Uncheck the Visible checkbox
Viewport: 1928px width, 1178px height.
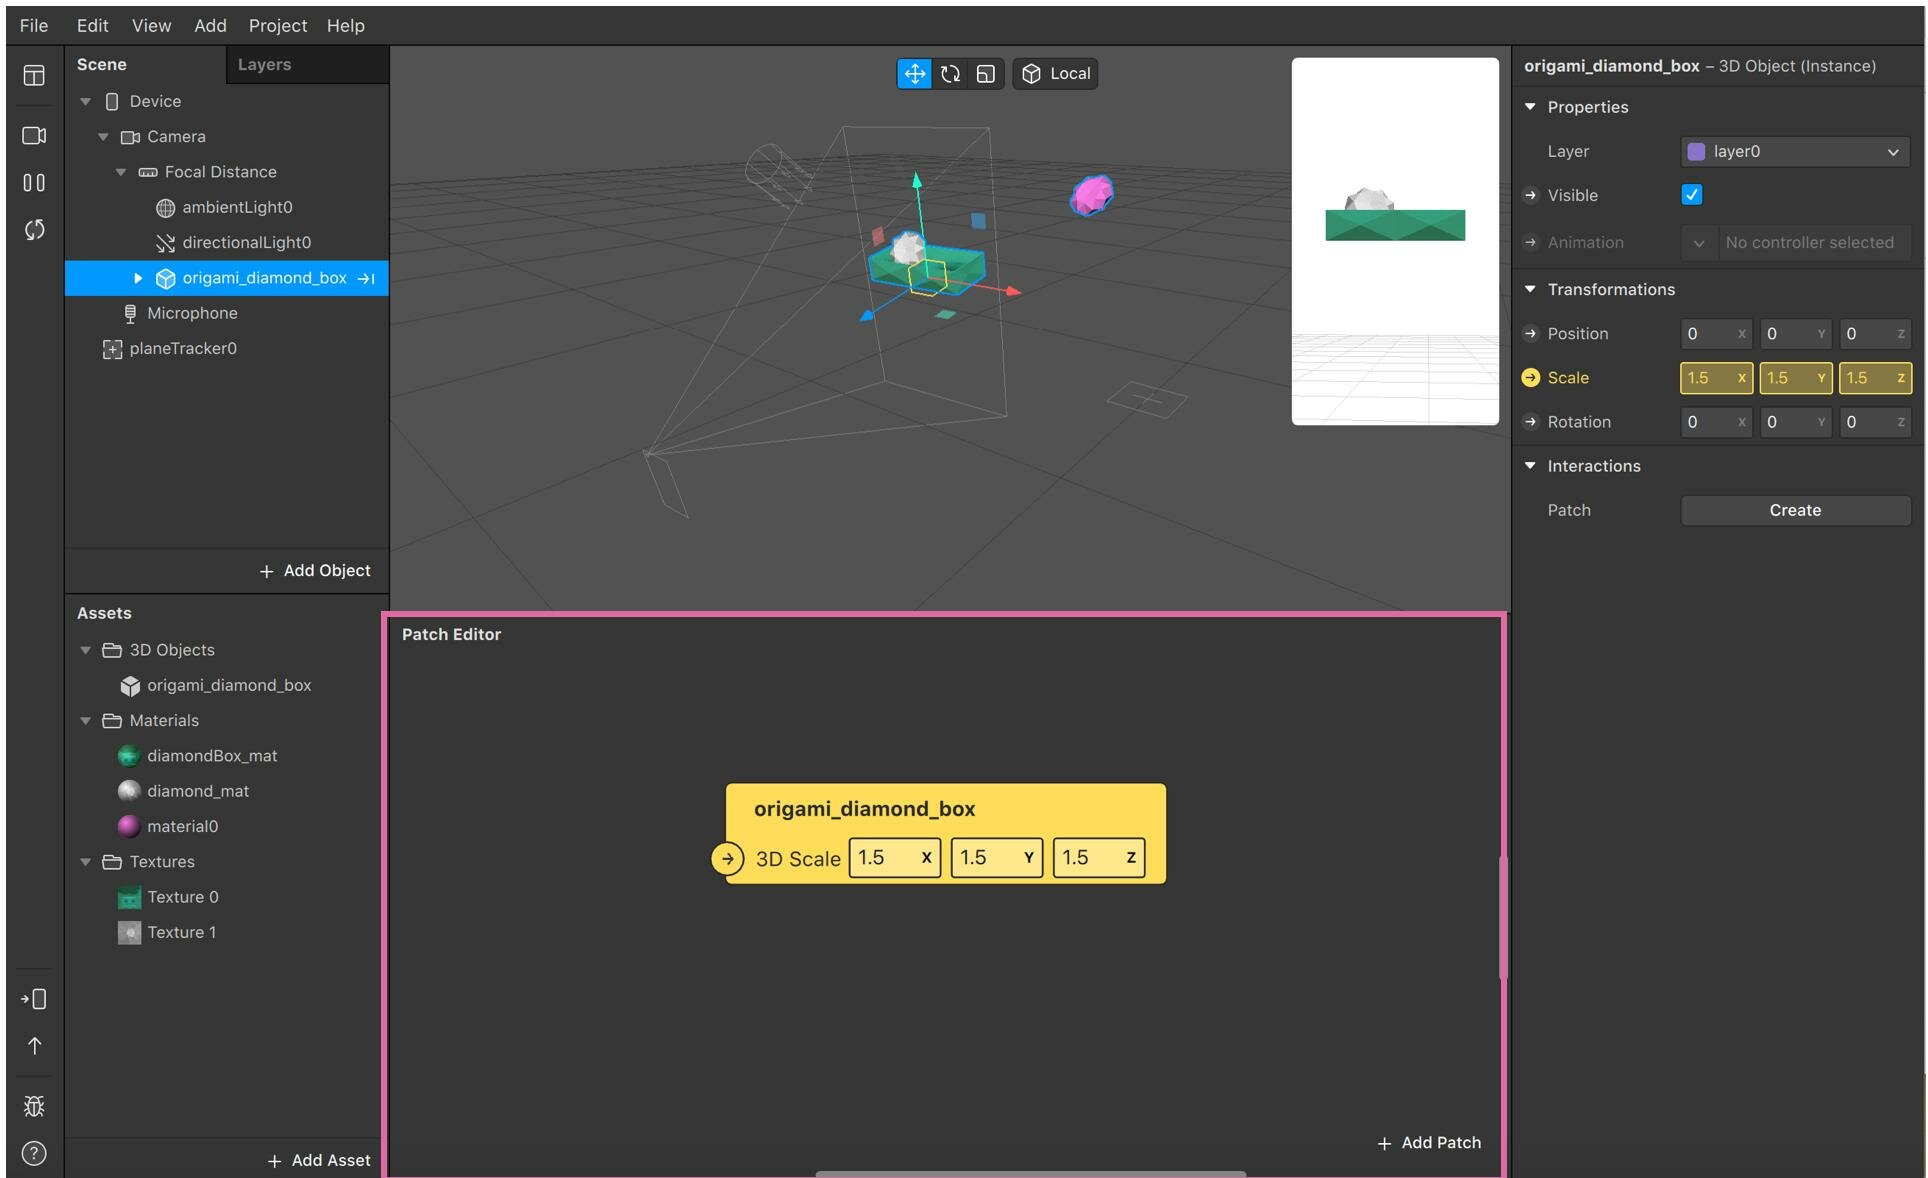[x=1692, y=195]
